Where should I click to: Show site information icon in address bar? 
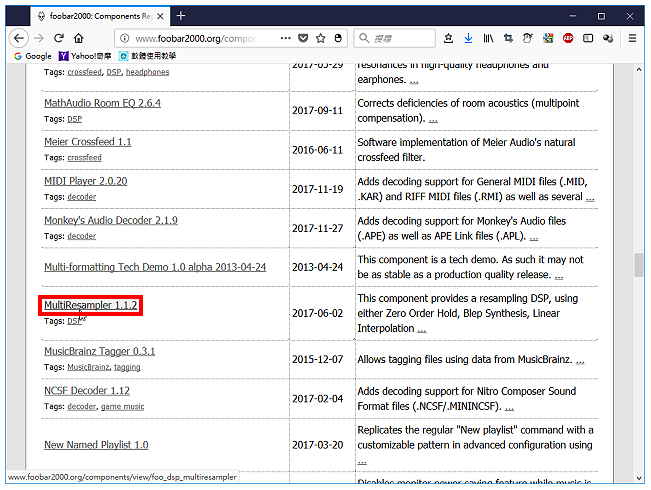coord(124,39)
